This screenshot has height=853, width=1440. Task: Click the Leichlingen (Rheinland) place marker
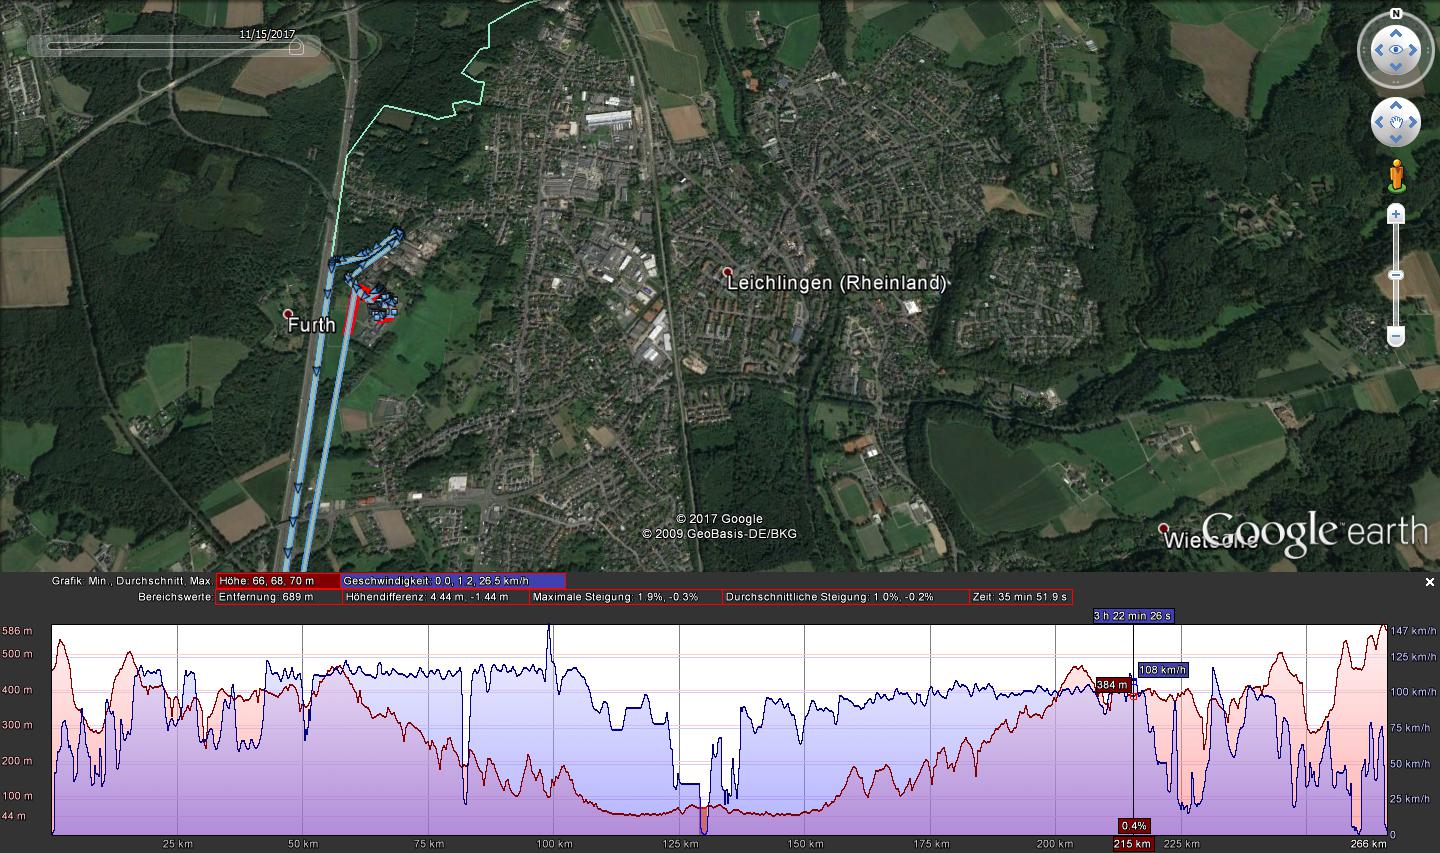point(728,272)
